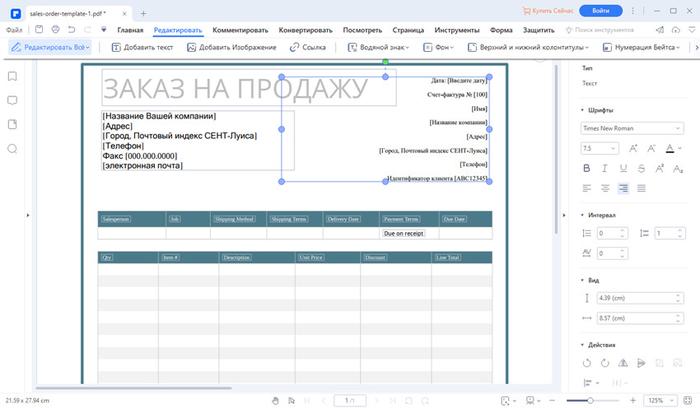Open search panel in left sidebar
The width and height of the screenshot is (700, 408).
click(12, 149)
